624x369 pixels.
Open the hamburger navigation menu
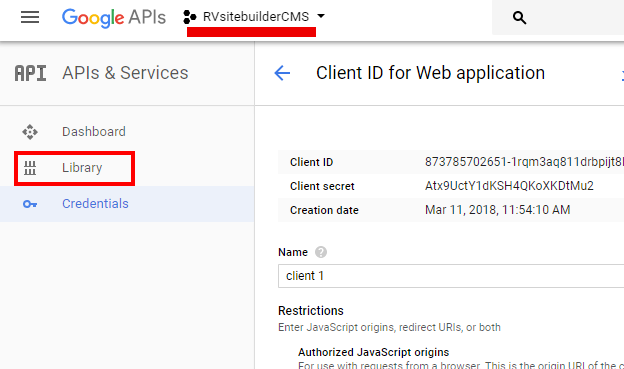pyautogui.click(x=30, y=17)
